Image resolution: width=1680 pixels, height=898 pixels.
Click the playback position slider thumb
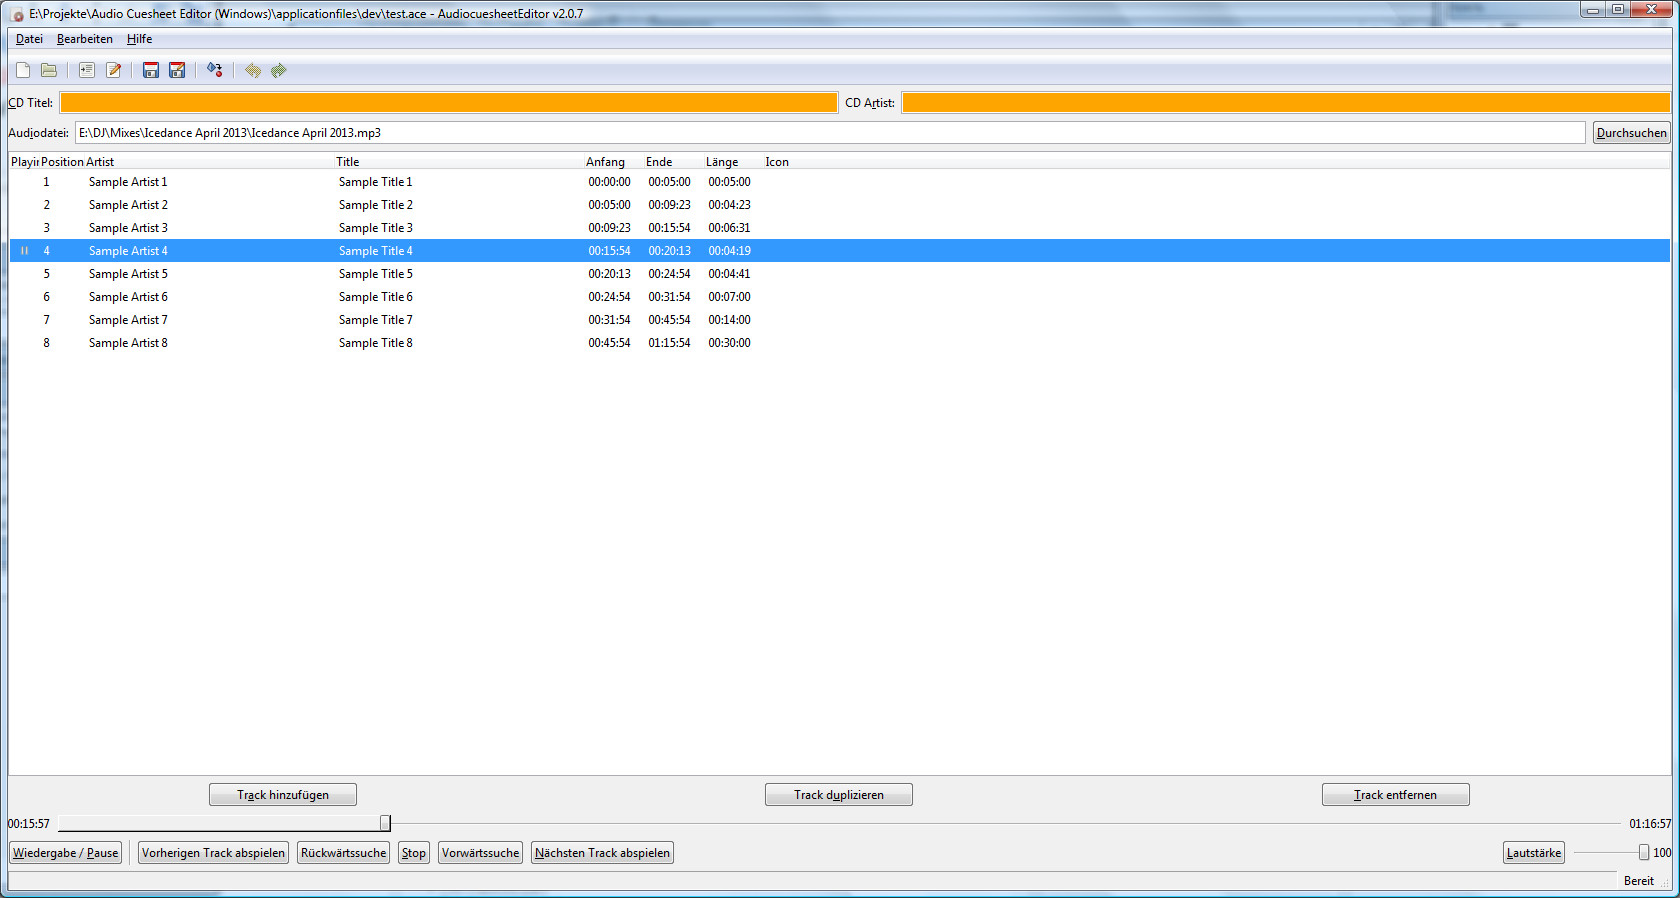pos(385,823)
